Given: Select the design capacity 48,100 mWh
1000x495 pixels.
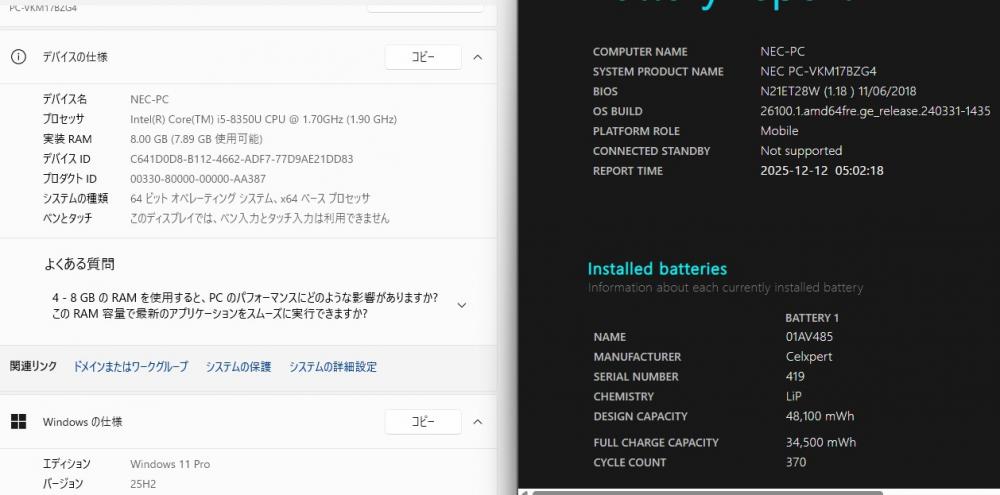Looking at the screenshot, I should [x=820, y=416].
